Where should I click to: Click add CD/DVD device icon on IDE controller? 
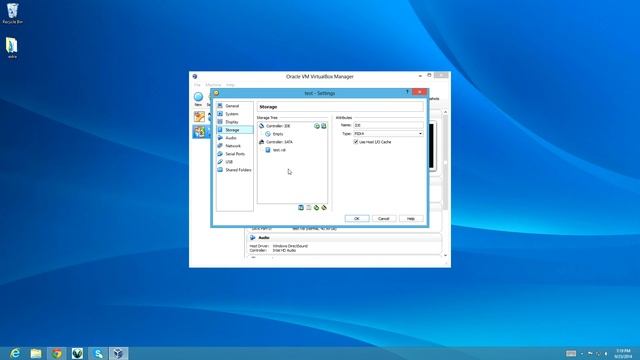(x=317, y=126)
